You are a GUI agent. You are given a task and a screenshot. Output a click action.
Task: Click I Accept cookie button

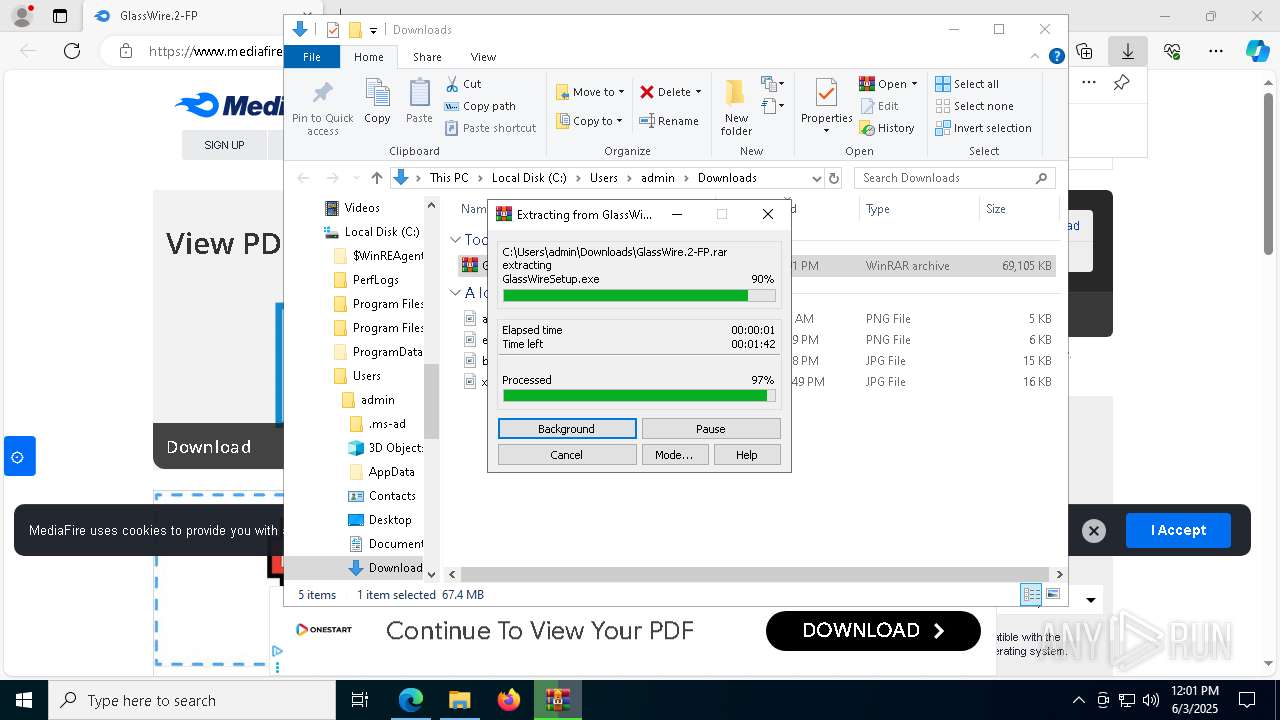tap(1178, 530)
